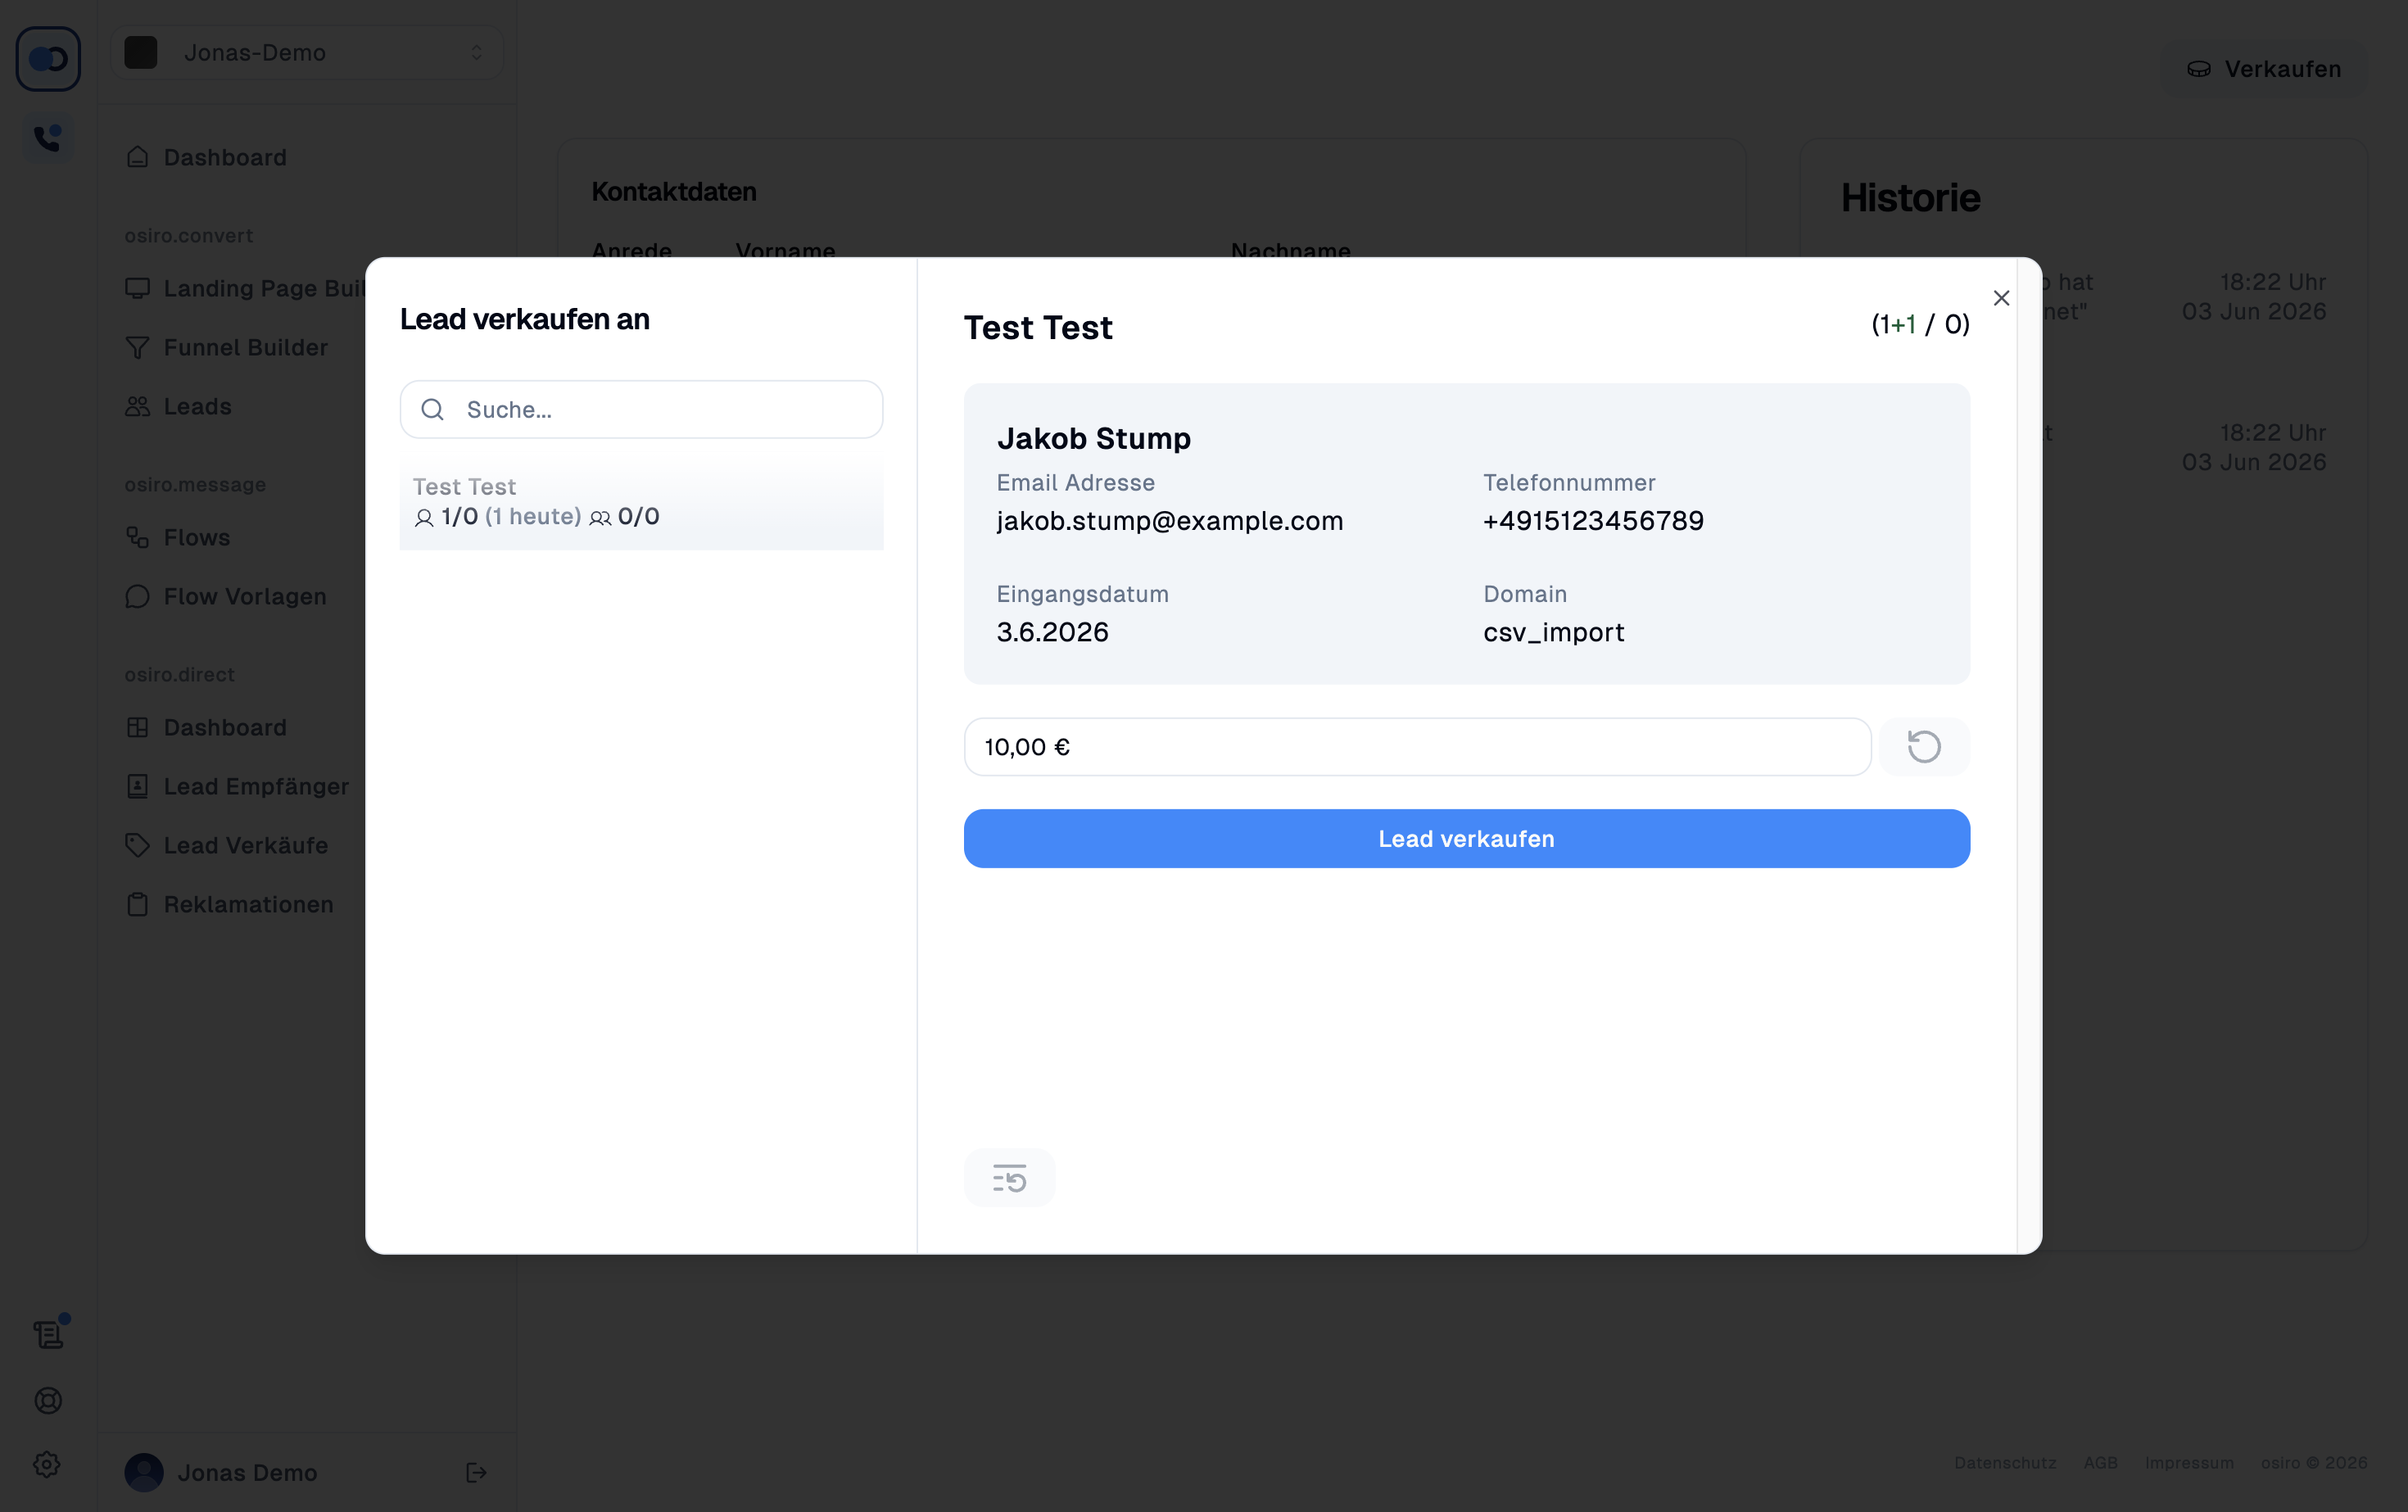Click the Jonas Demo user name
The image size is (2408, 1512).
(247, 1472)
